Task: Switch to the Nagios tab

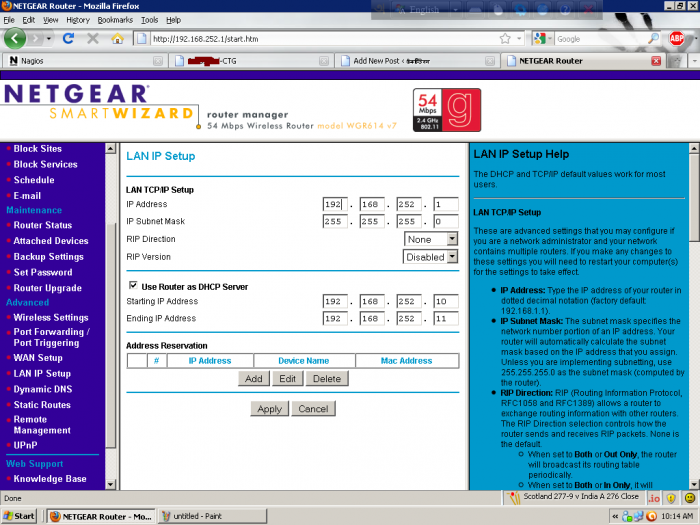Action: (84, 61)
